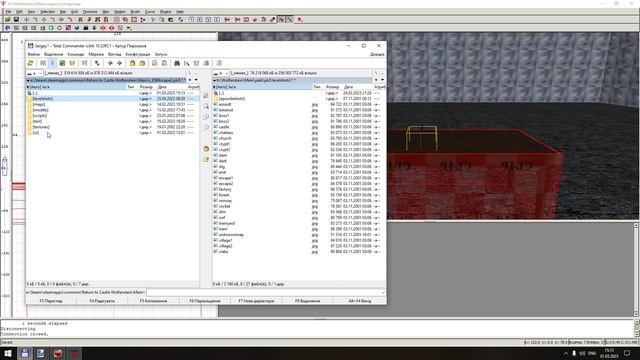
Task: Open the notification center icon in taskbar
Action: coord(627,353)
